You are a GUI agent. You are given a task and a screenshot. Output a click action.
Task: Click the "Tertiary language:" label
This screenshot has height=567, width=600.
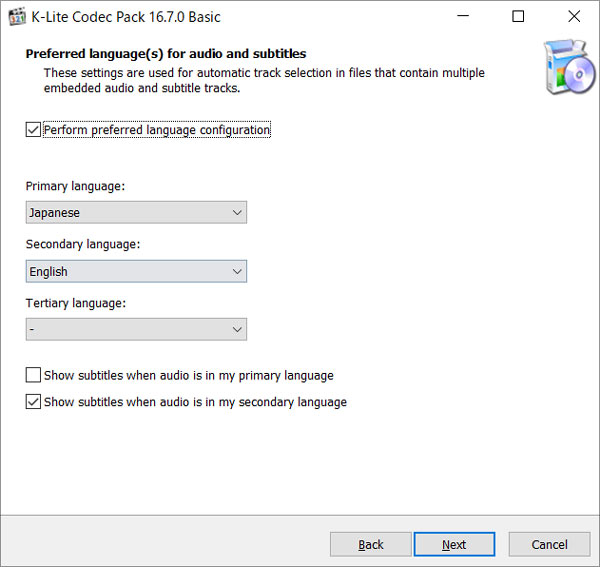point(76,303)
